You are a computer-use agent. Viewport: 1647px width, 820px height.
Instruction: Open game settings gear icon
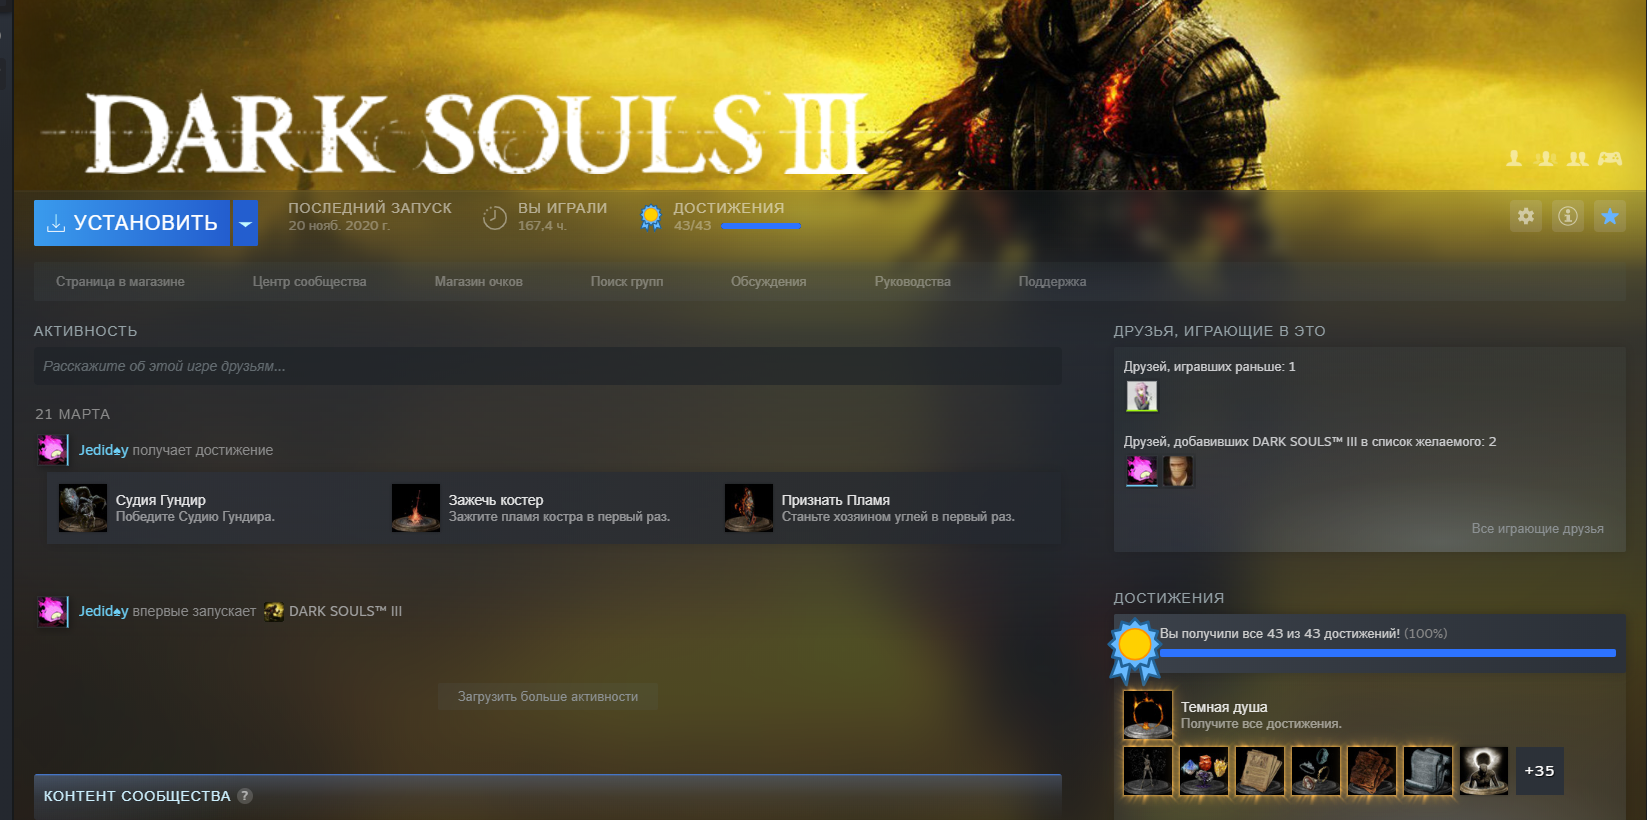pyautogui.click(x=1526, y=216)
